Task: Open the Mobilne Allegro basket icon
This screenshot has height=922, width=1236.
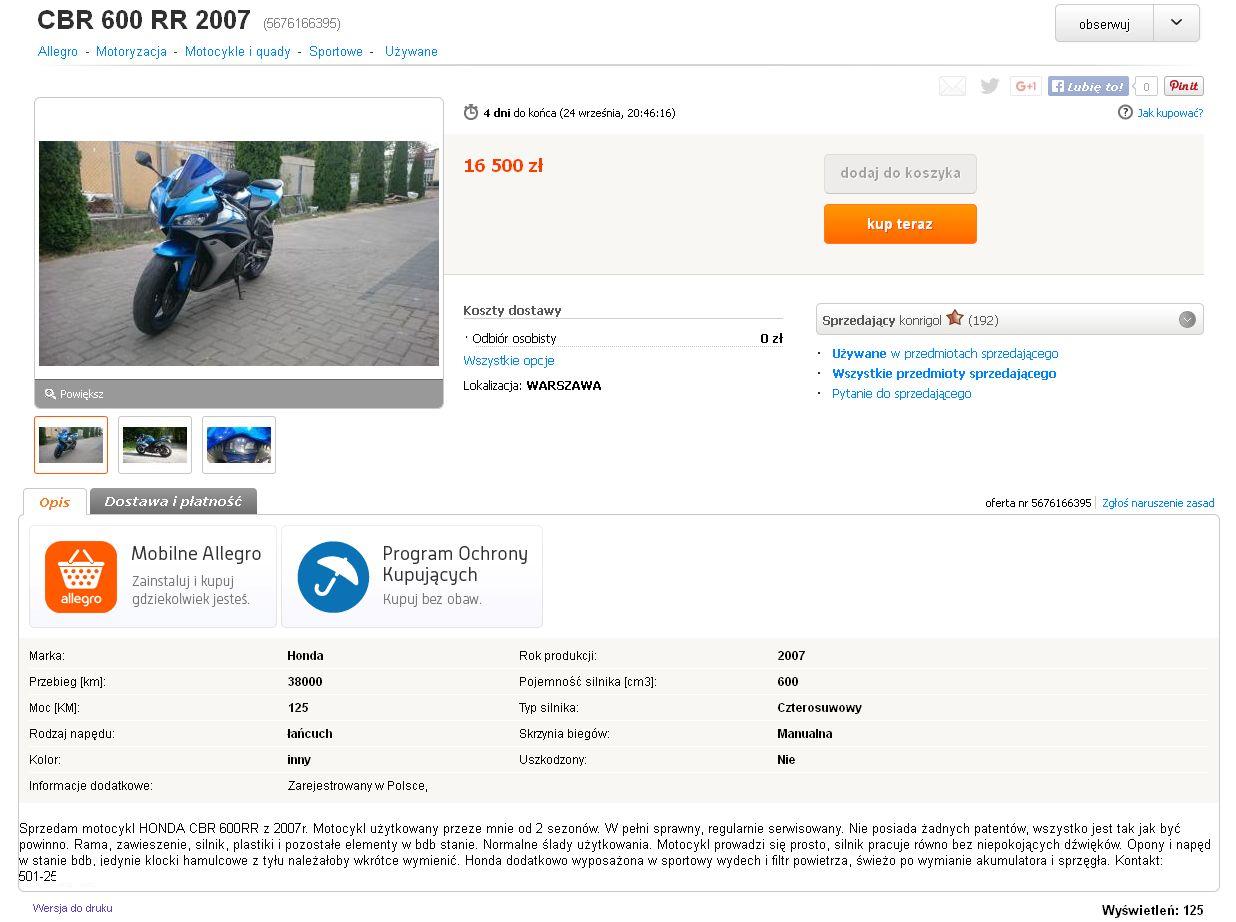Action: (81, 577)
